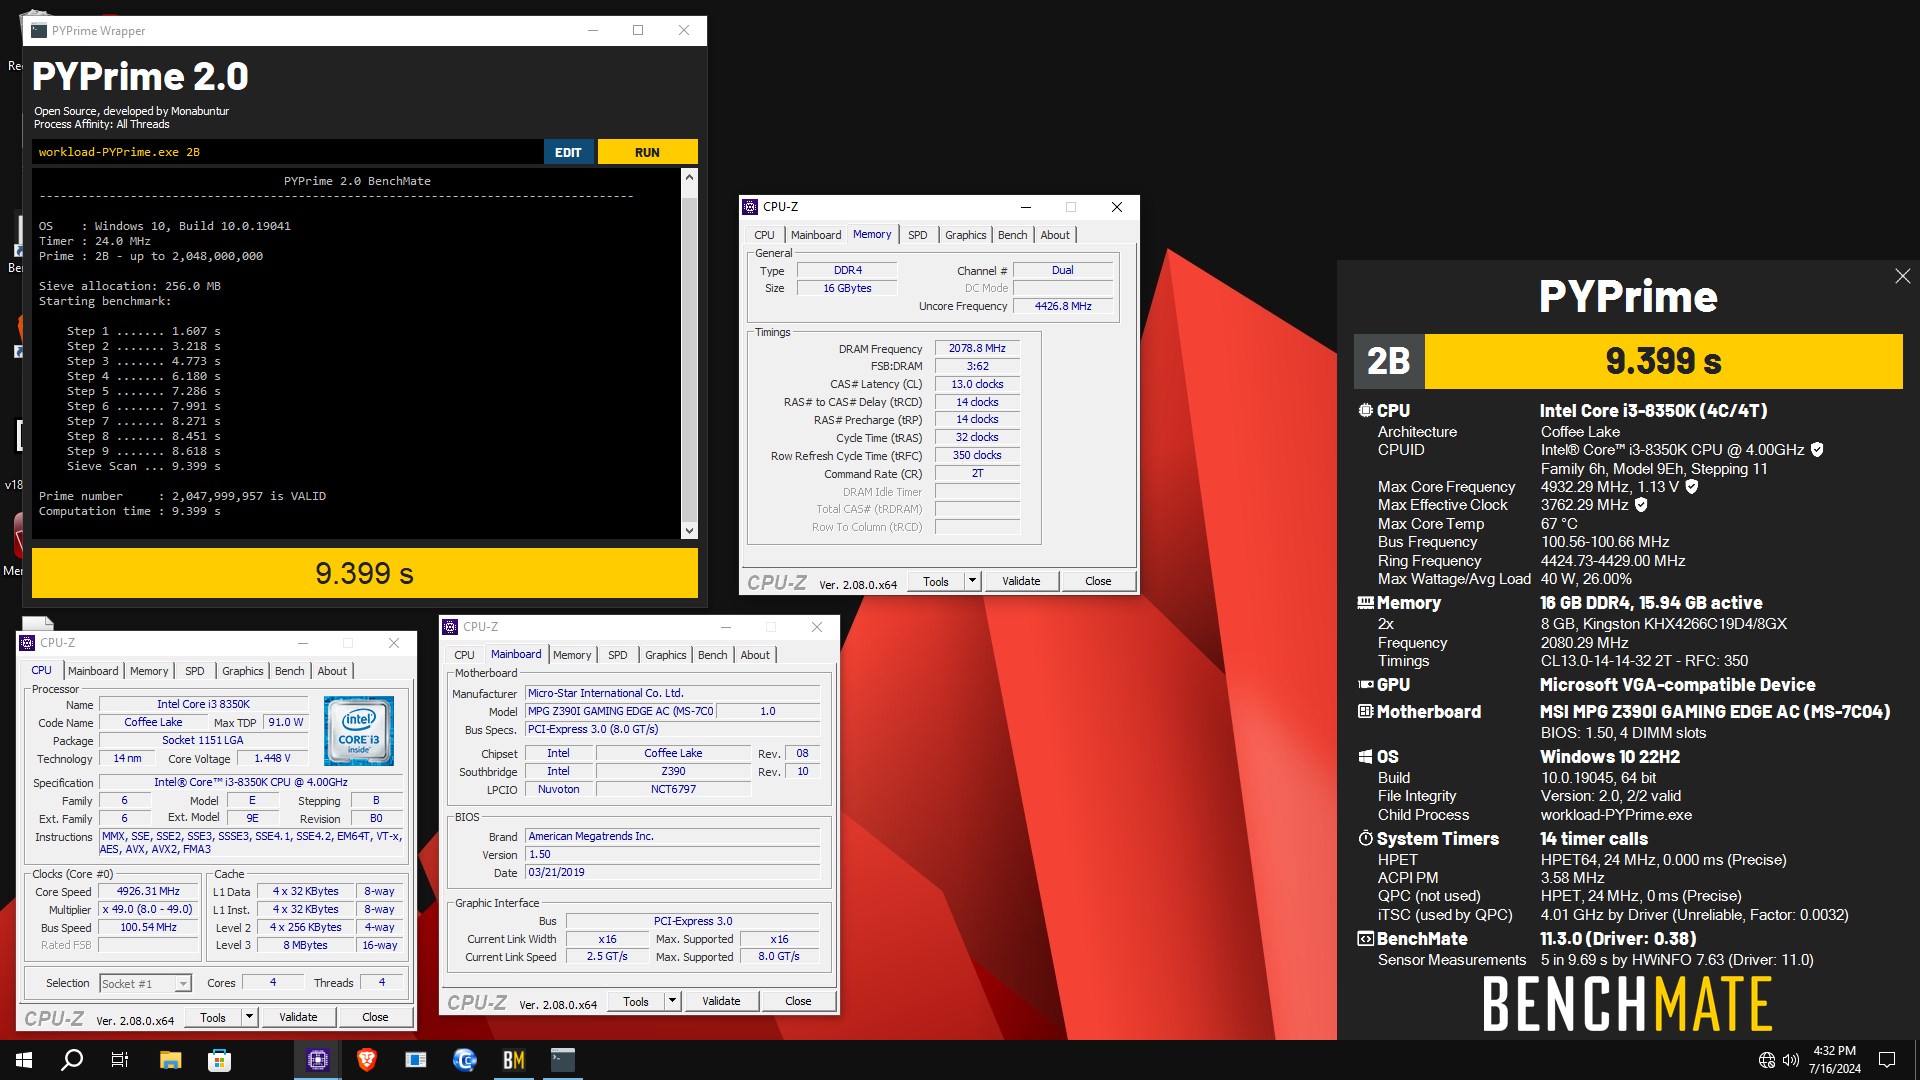Screen dimensions: 1920x1080
Task: Click the DRAM Frequency 2078.8 MHz value
Action: (977, 348)
